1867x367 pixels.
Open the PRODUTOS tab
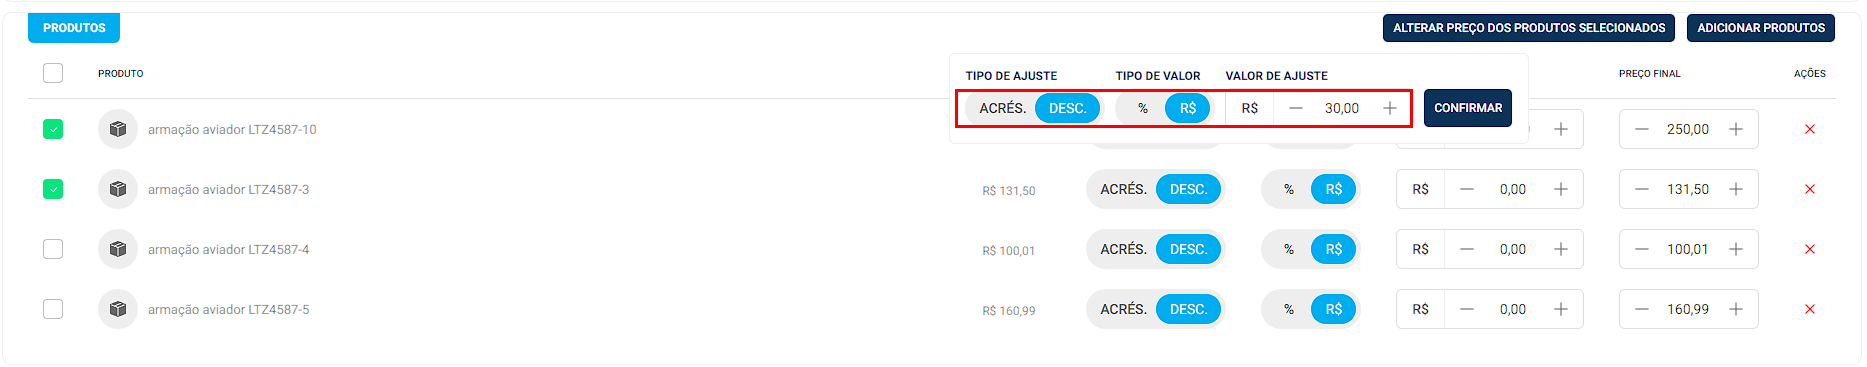click(74, 28)
